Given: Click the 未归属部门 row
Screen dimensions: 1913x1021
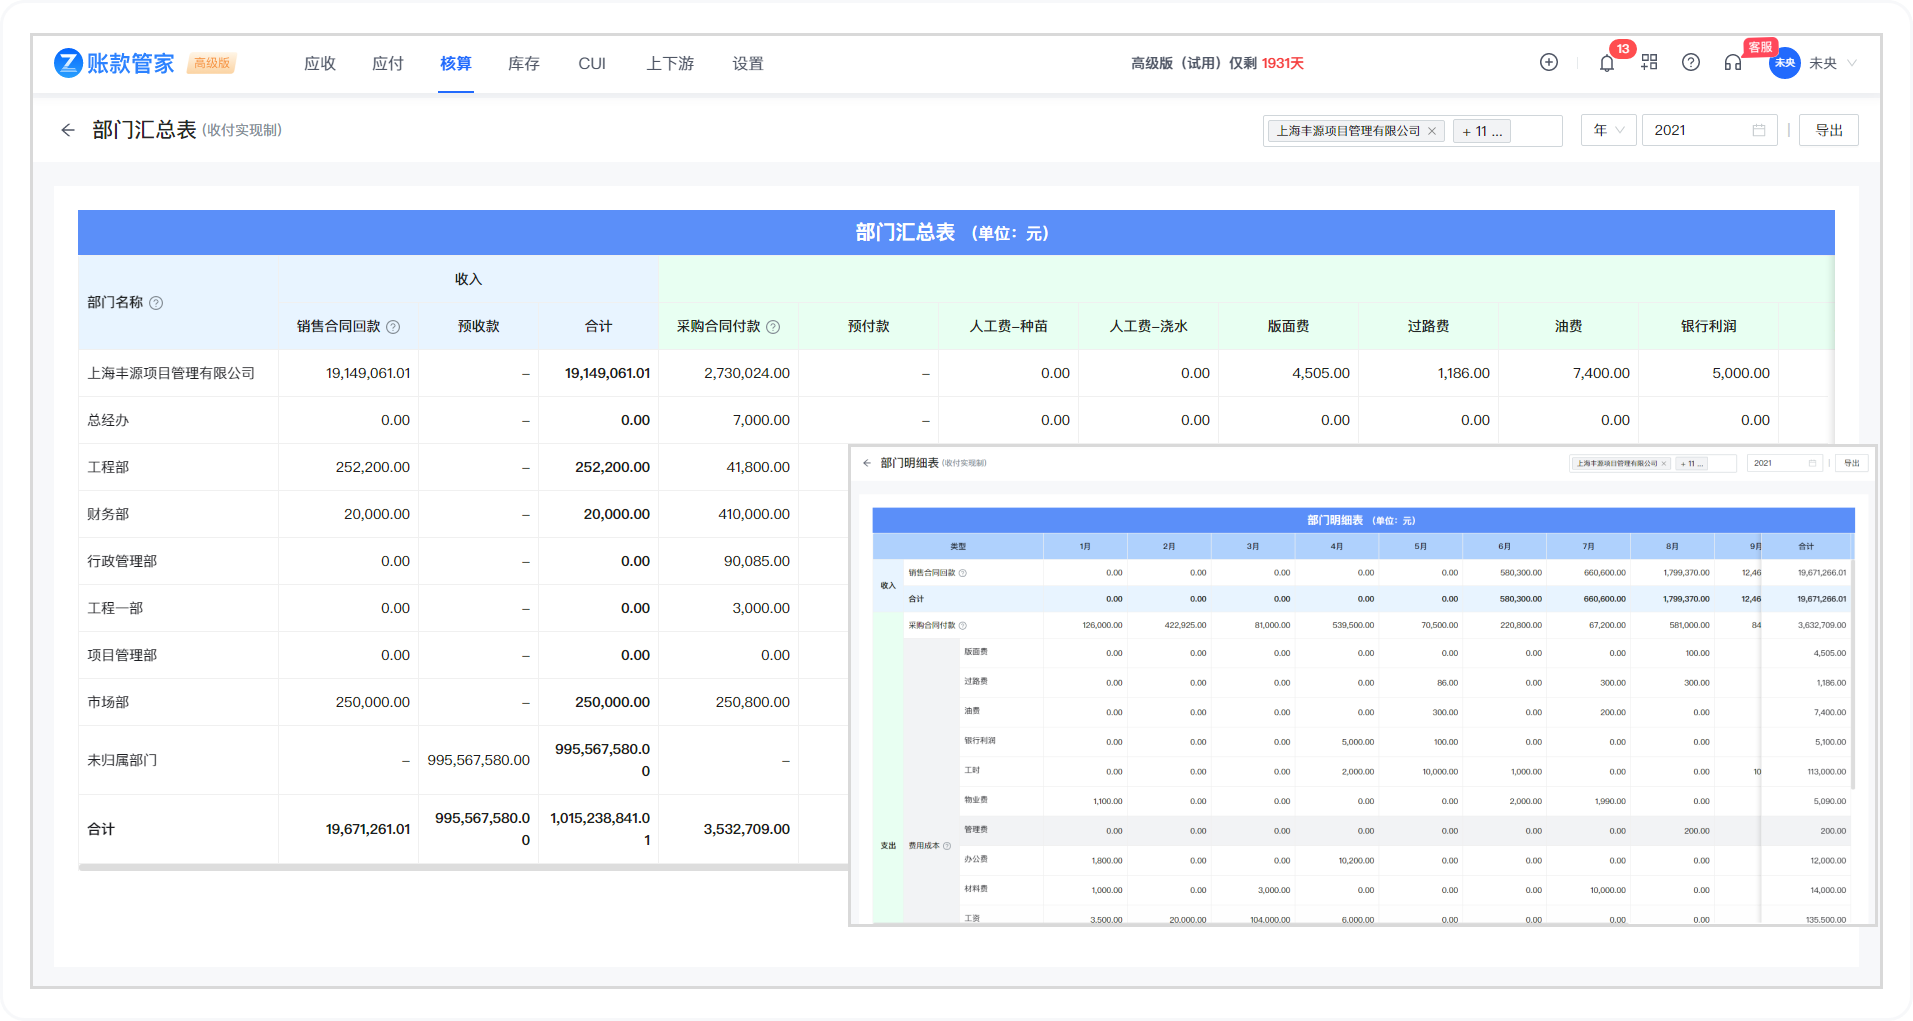Looking at the screenshot, I should point(122,760).
